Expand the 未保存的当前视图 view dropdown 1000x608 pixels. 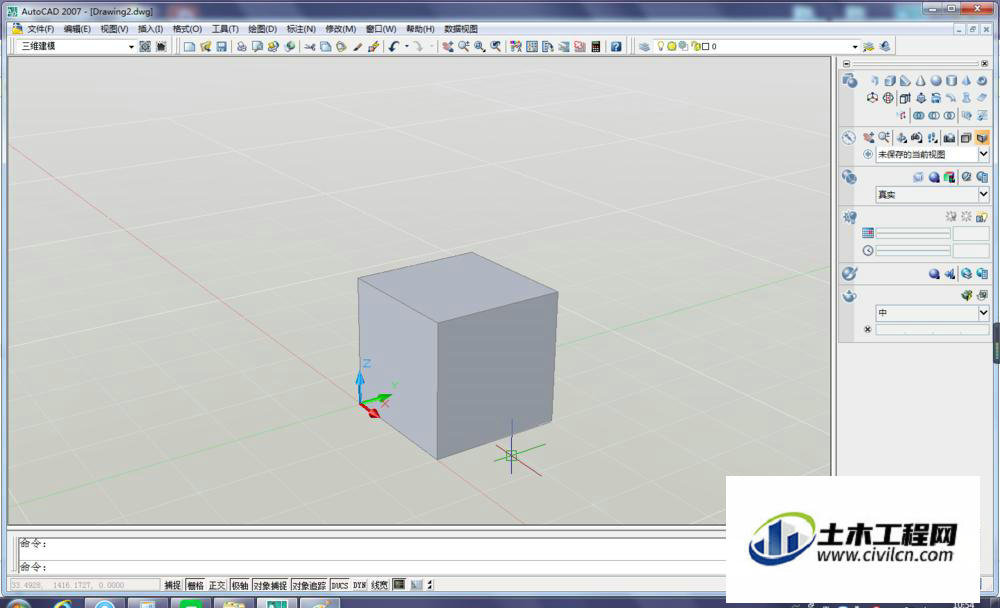click(x=983, y=154)
